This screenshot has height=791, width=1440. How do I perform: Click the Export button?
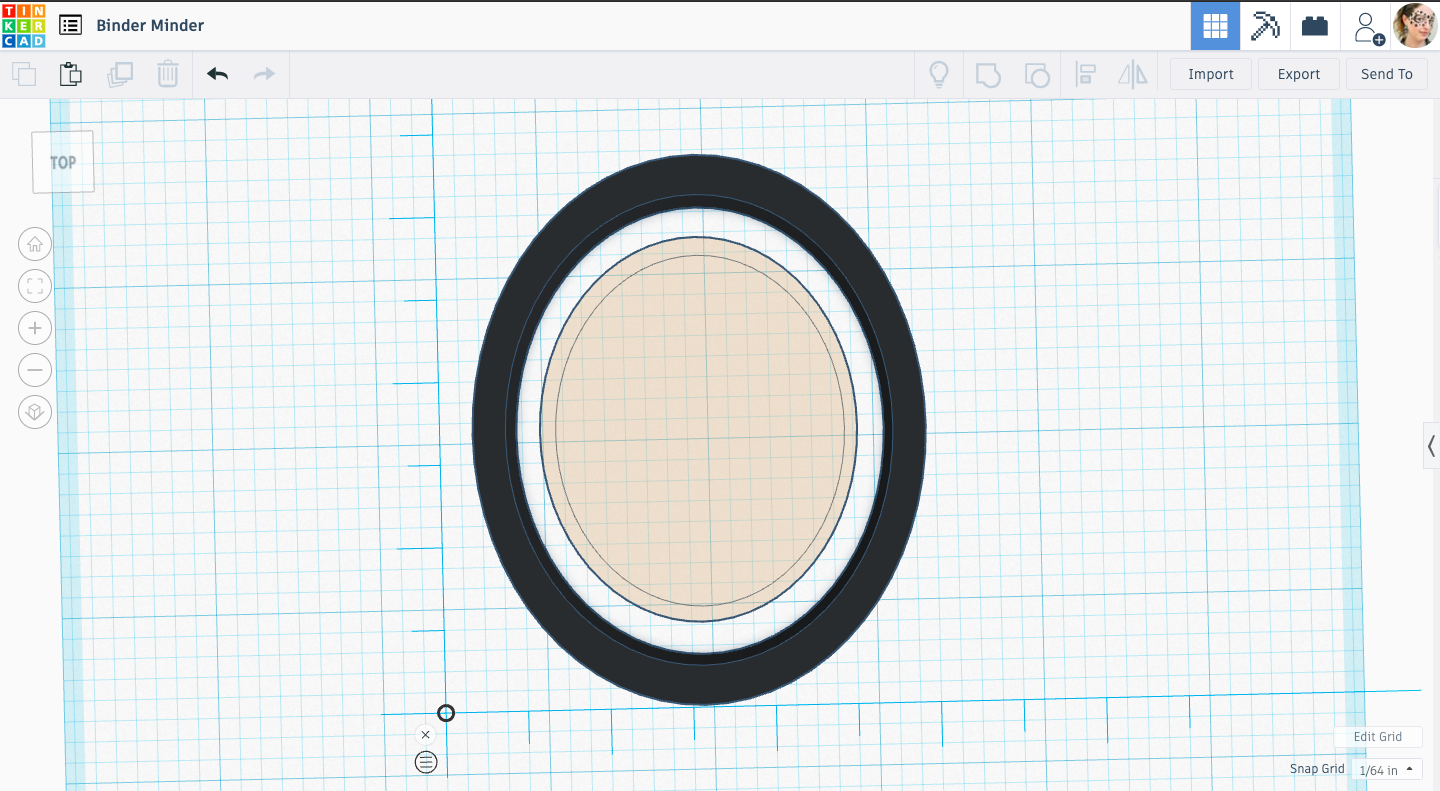[x=1299, y=74]
